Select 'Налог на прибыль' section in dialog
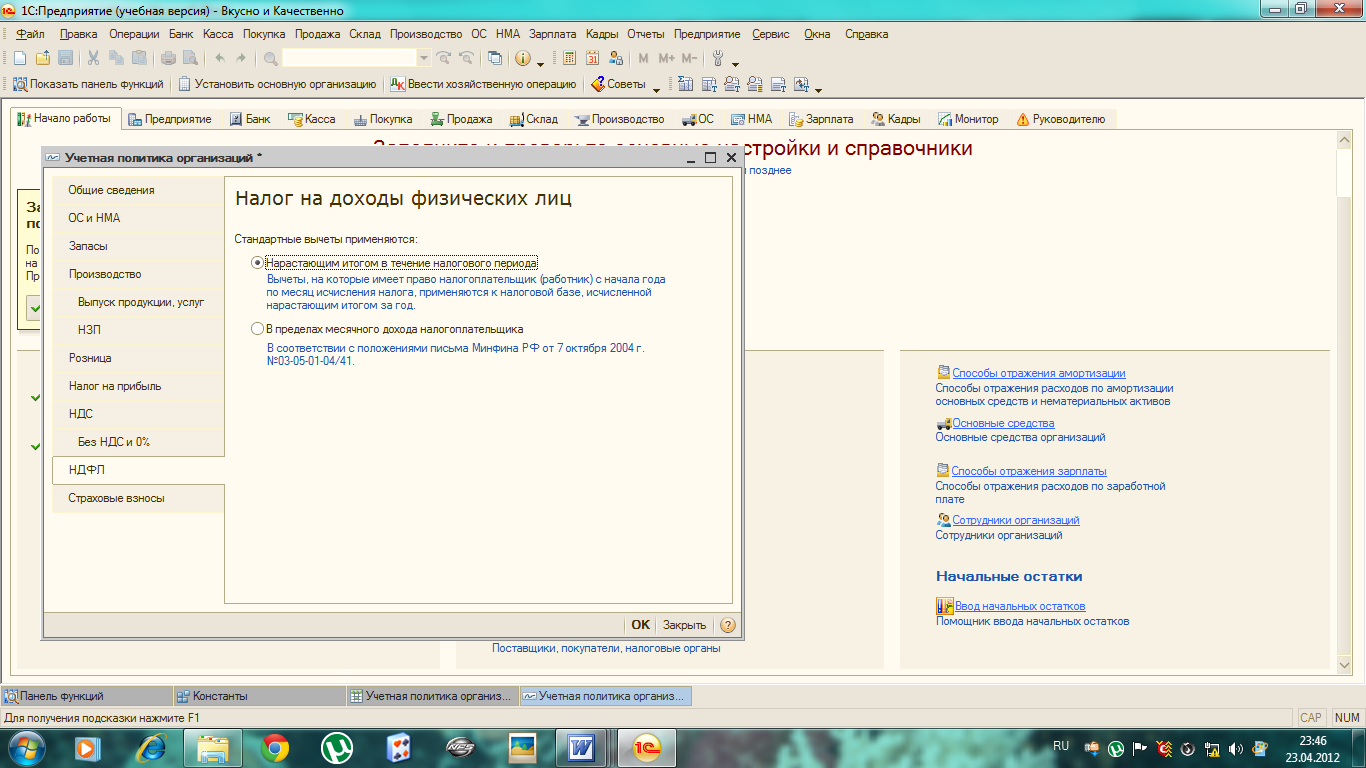The width and height of the screenshot is (1366, 768). pyautogui.click(x=138, y=386)
